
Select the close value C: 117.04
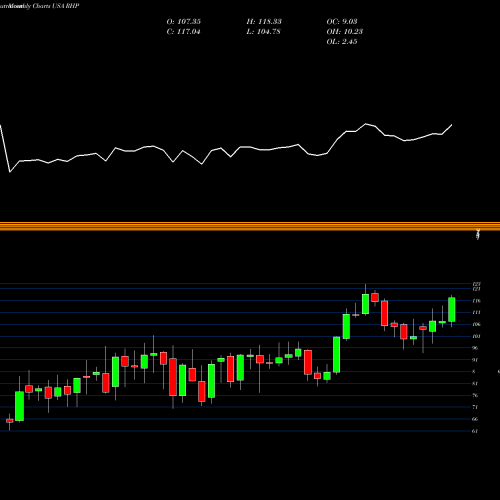(x=183, y=32)
